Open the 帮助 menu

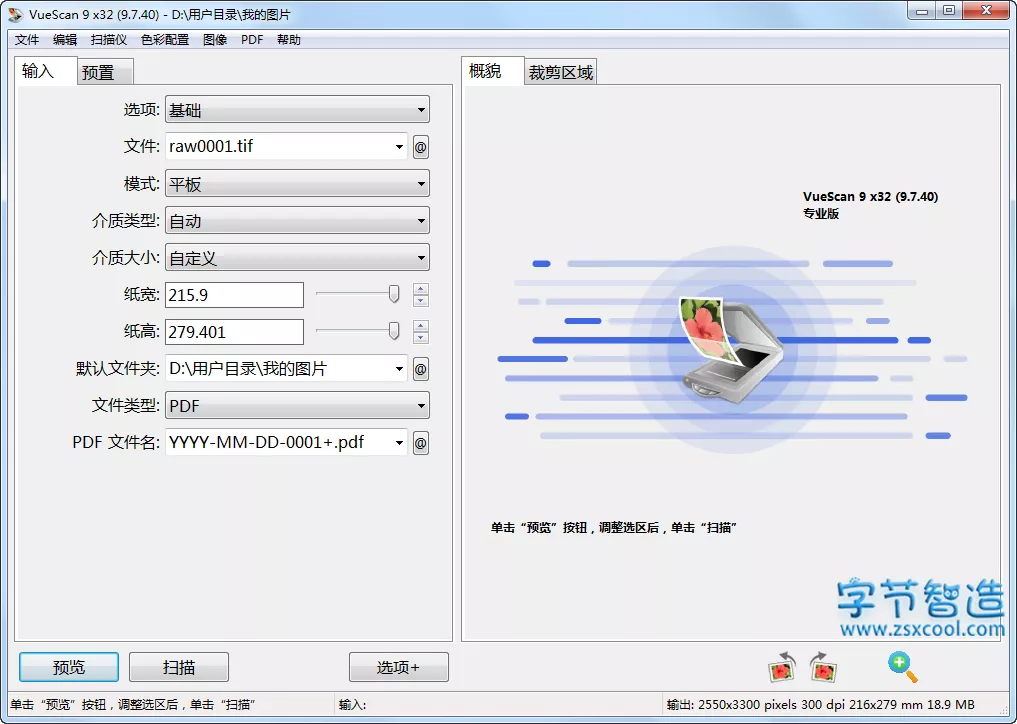(289, 40)
